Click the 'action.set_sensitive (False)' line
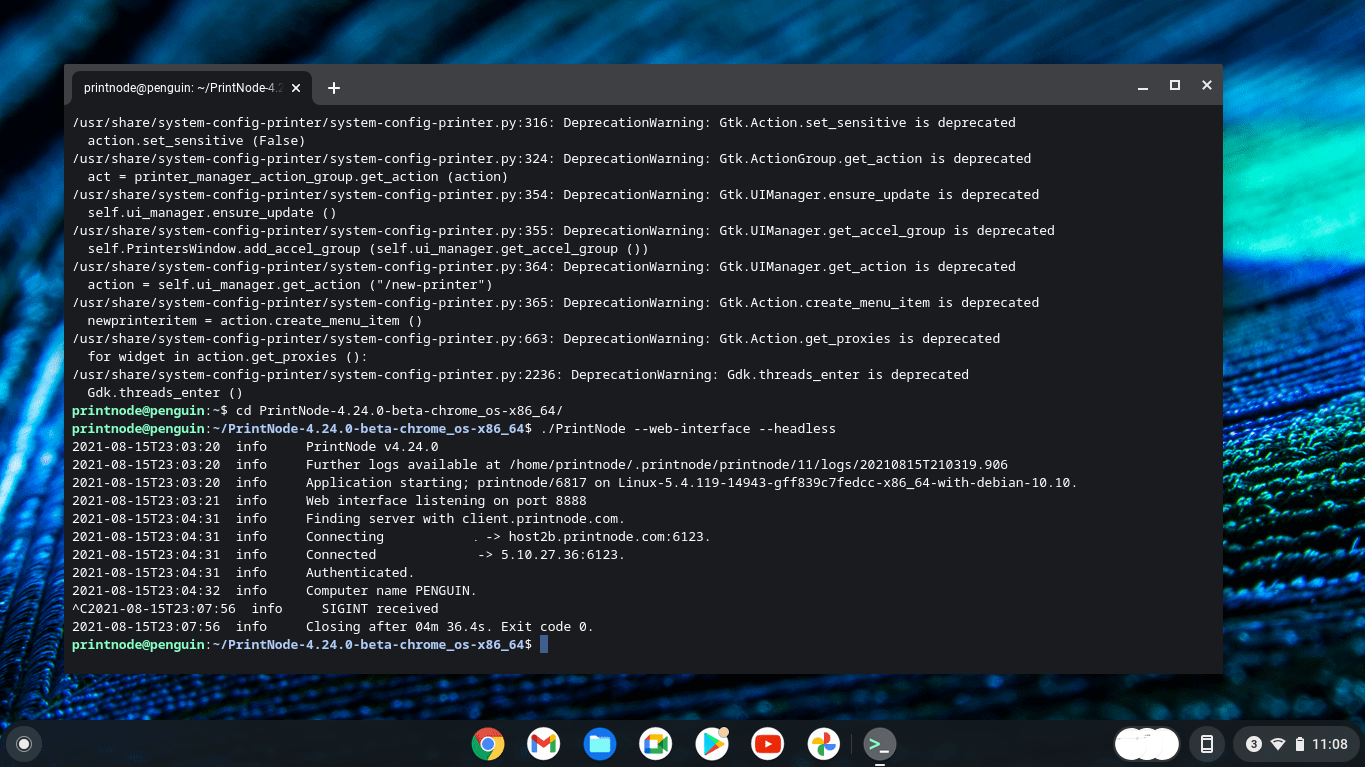 pos(196,141)
